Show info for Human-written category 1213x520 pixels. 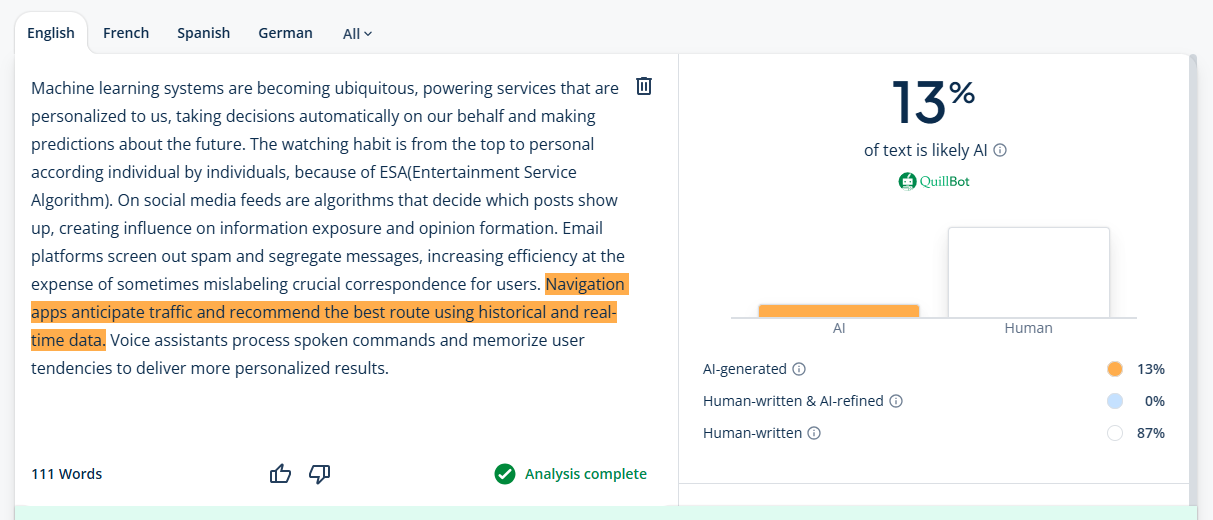tap(814, 433)
